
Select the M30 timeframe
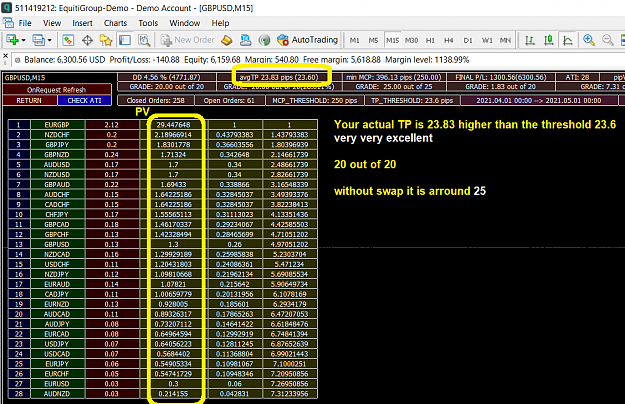[x=411, y=40]
